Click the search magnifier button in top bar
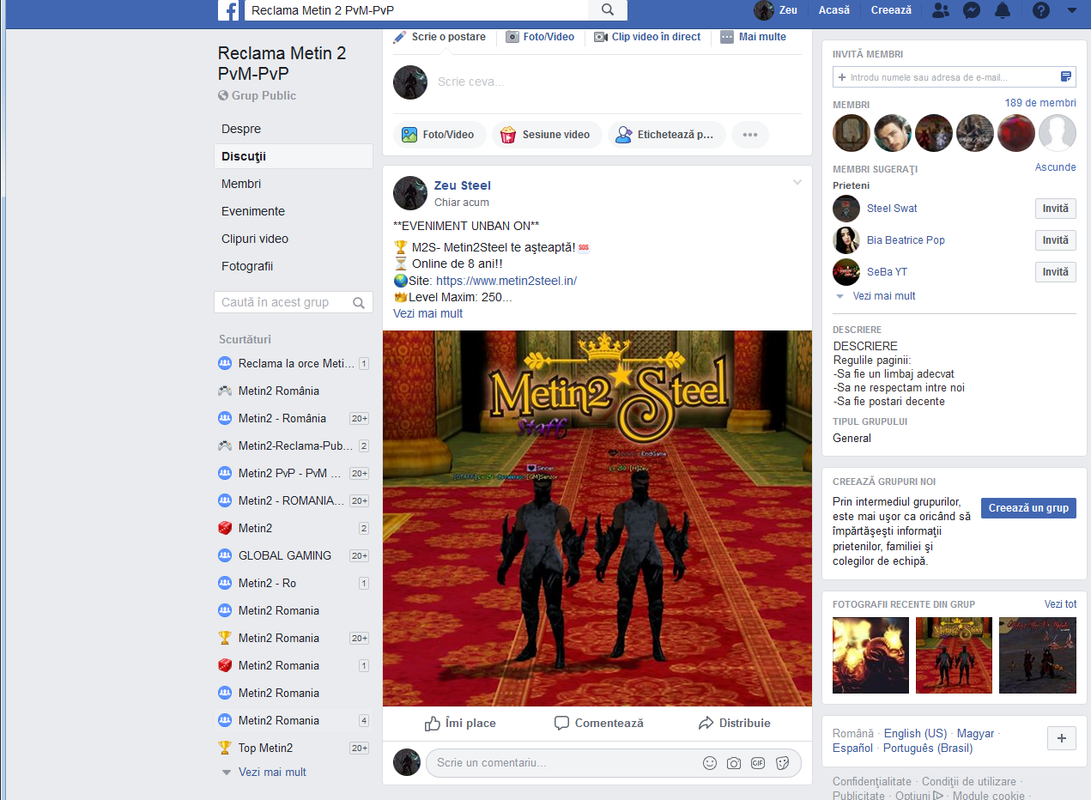The width and height of the screenshot is (1091, 800). coord(607,10)
